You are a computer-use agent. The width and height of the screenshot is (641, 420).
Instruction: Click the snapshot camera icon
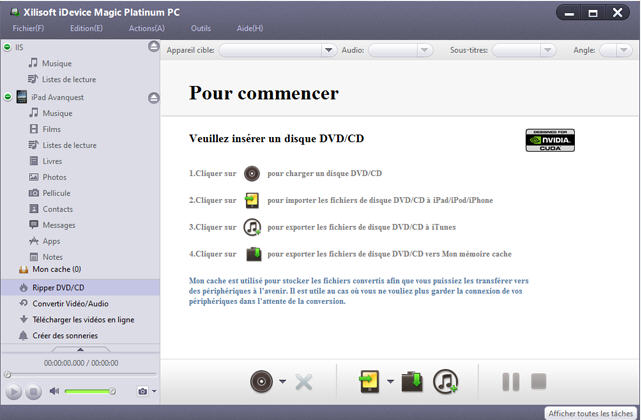pos(142,391)
